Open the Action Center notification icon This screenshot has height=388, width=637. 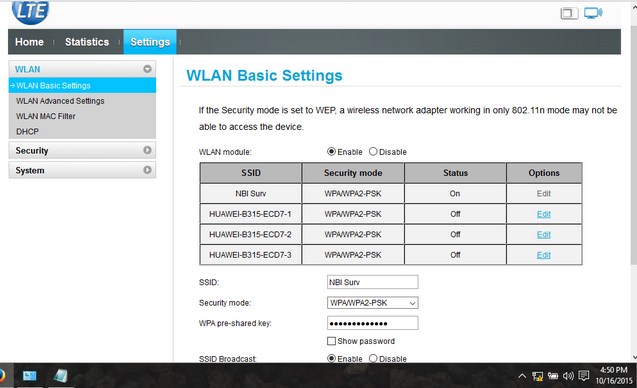pyautogui.click(x=583, y=376)
